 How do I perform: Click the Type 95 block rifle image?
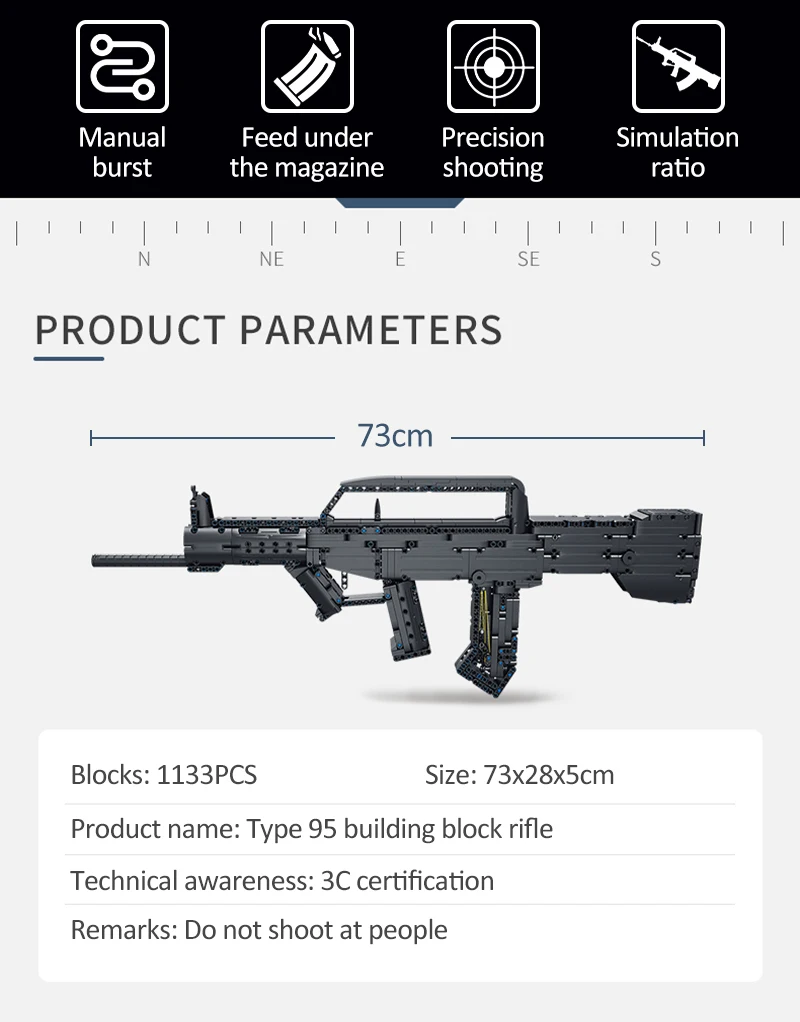(x=397, y=587)
